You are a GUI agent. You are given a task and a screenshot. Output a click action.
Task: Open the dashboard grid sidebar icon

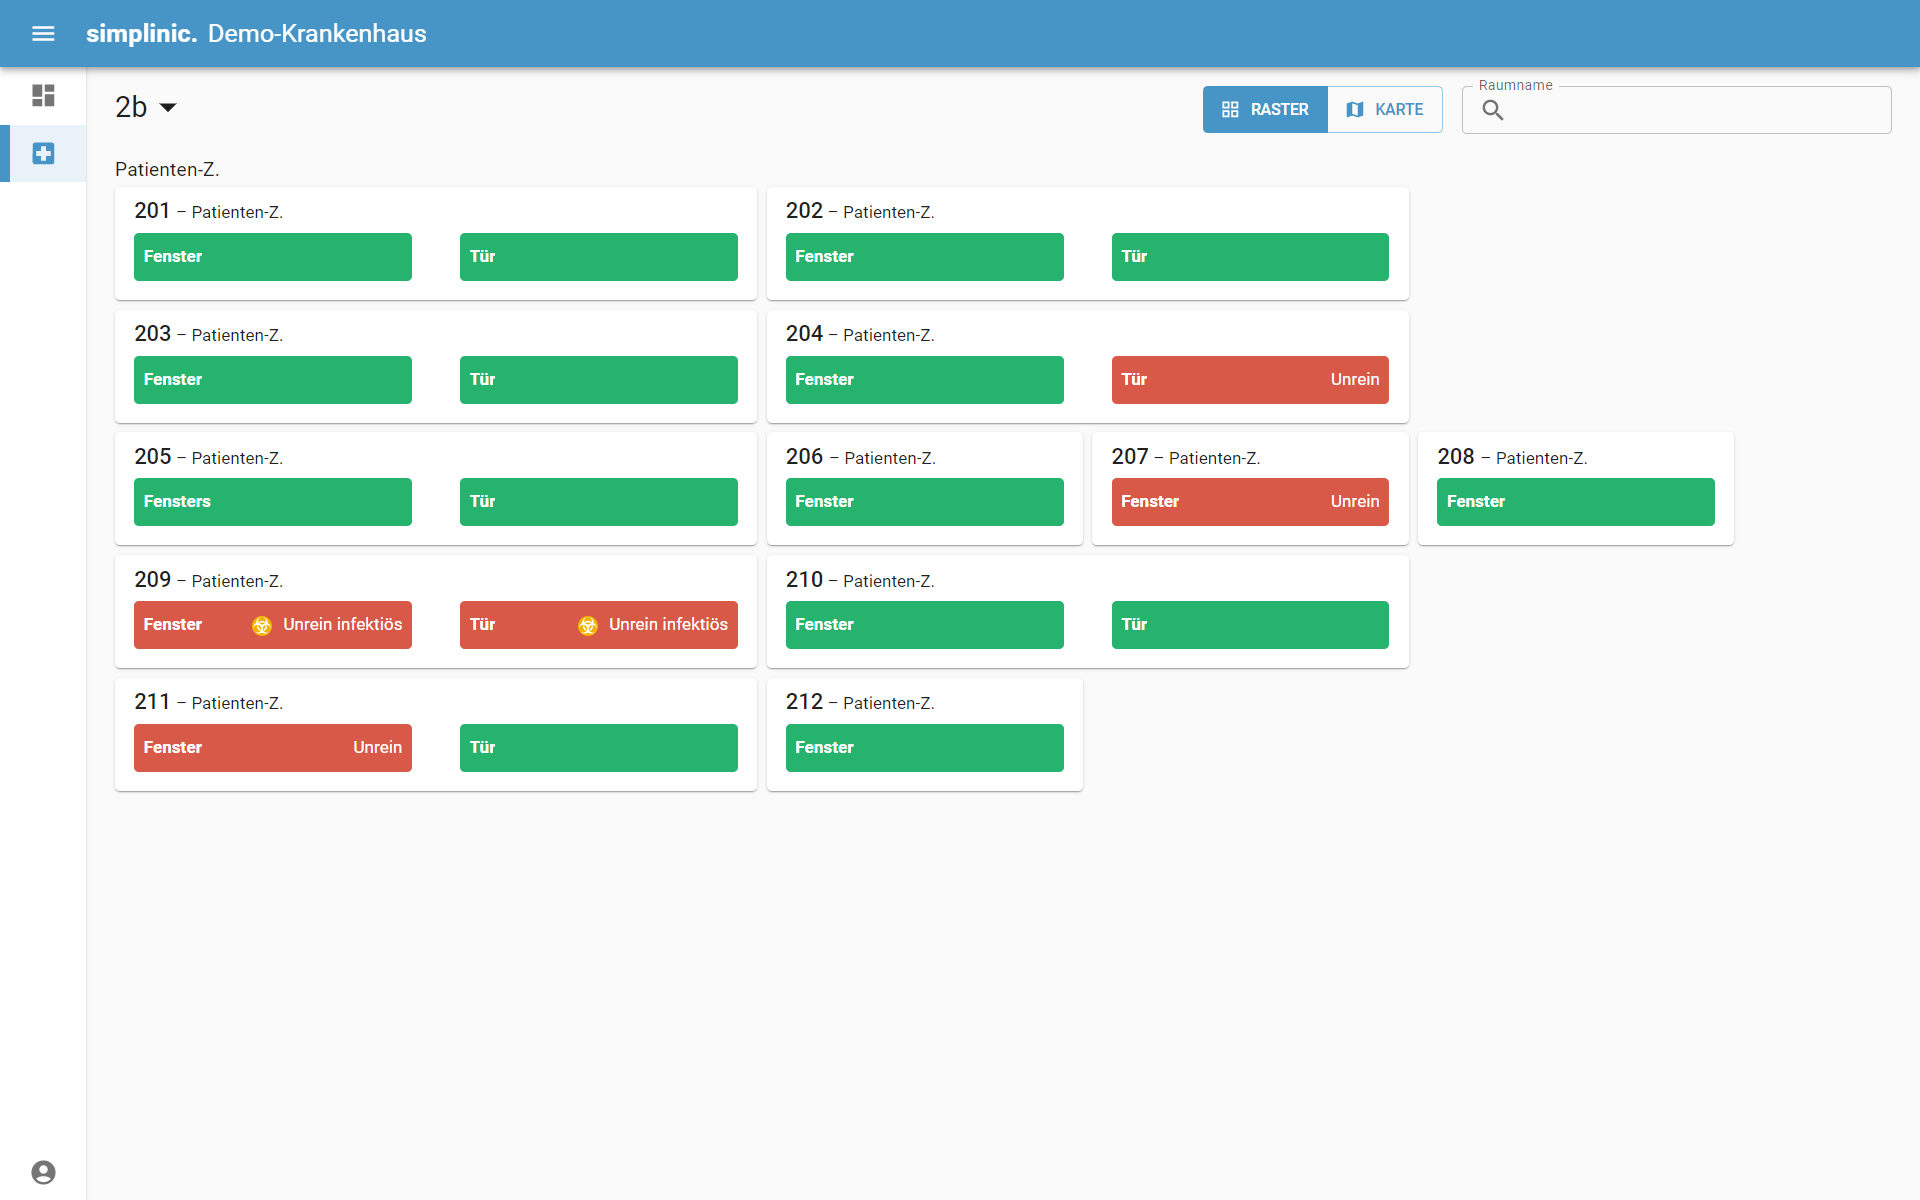[x=43, y=96]
